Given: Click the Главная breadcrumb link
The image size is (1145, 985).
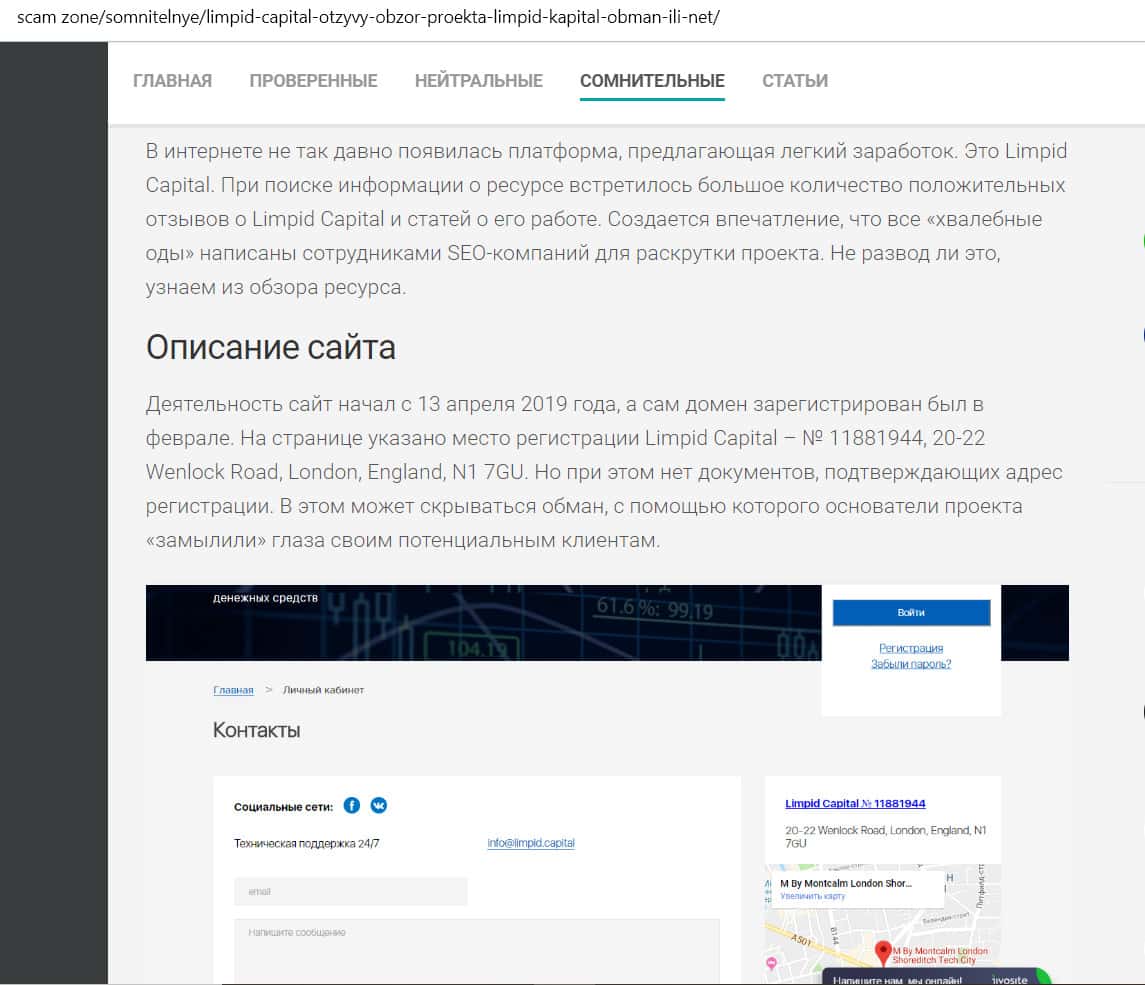Looking at the screenshot, I should coord(233,690).
